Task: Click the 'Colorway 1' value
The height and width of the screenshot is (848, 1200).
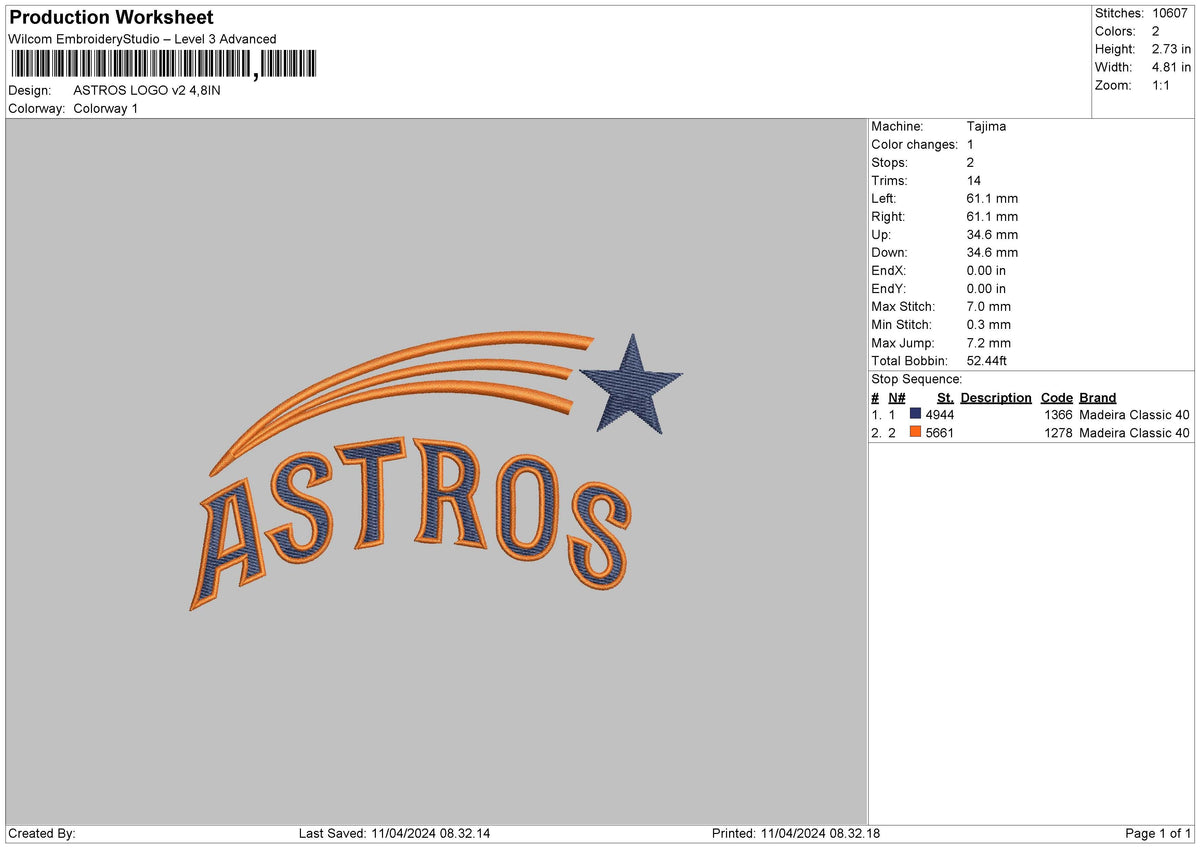Action: [x=106, y=108]
